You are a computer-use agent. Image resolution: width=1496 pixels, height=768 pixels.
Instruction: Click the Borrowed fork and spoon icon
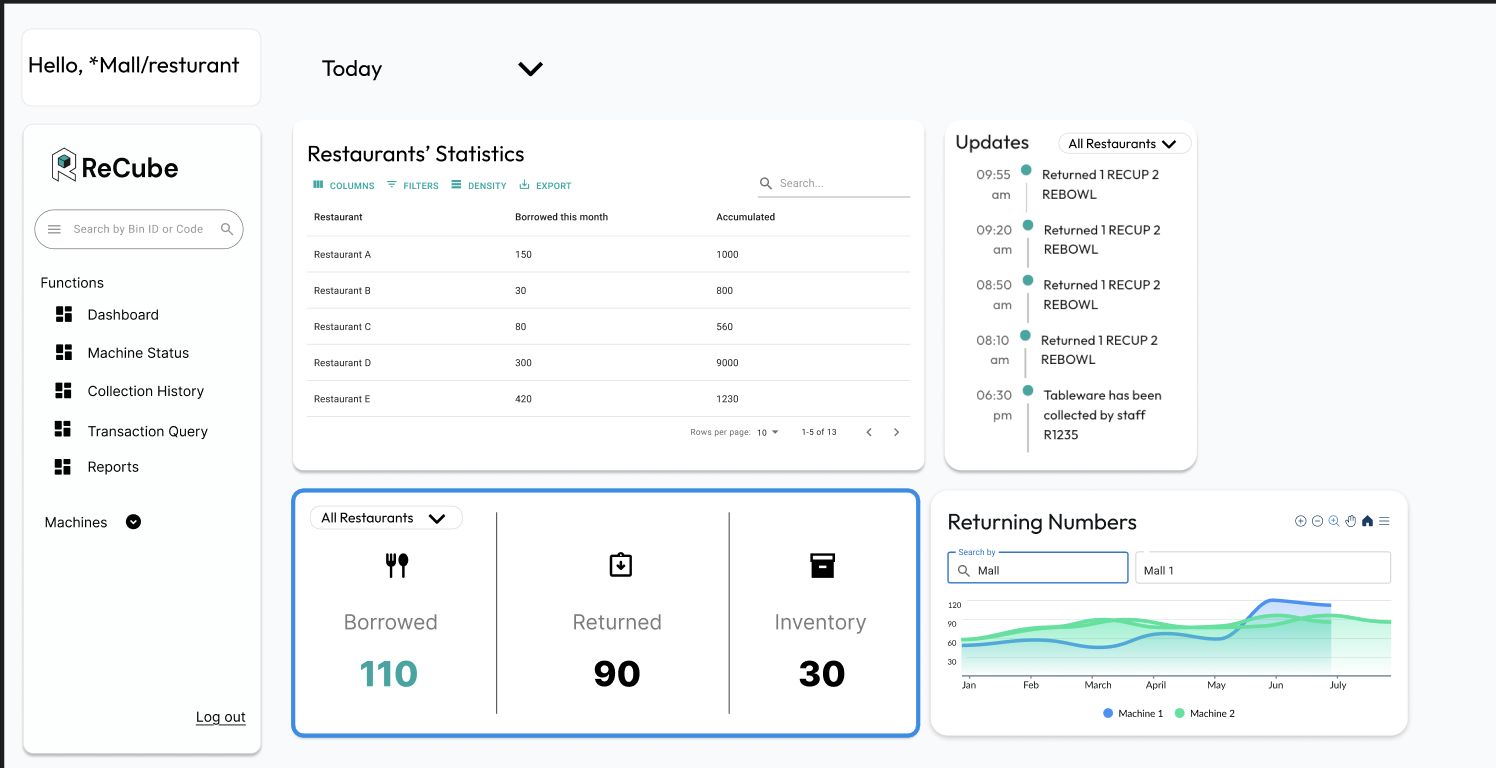[x=397, y=566]
